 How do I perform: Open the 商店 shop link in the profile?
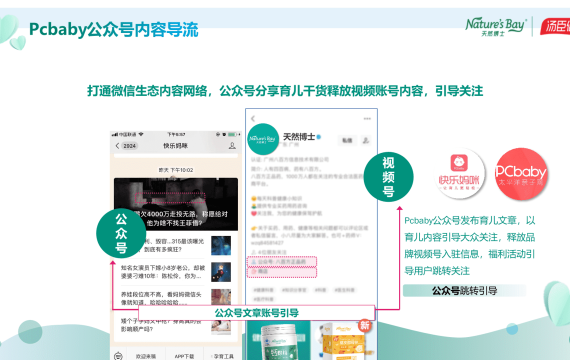(282, 272)
